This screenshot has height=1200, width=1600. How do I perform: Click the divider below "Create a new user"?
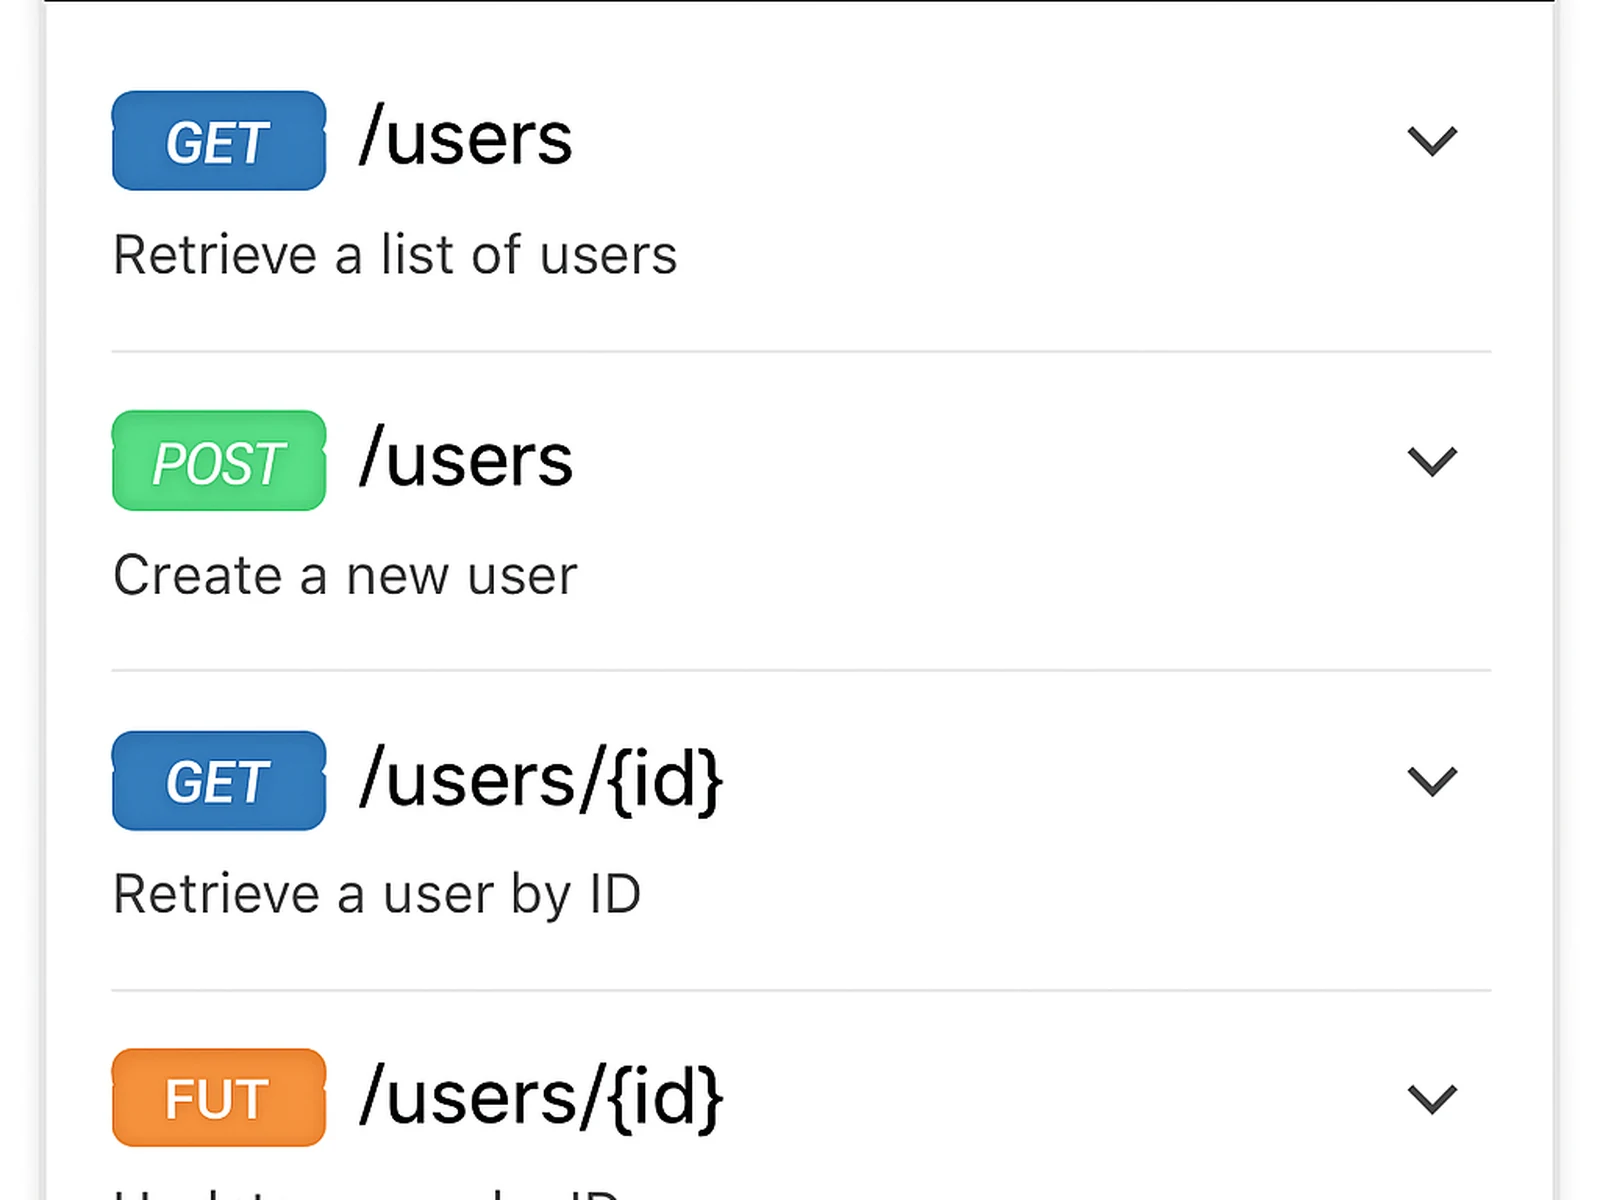pyautogui.click(x=800, y=670)
